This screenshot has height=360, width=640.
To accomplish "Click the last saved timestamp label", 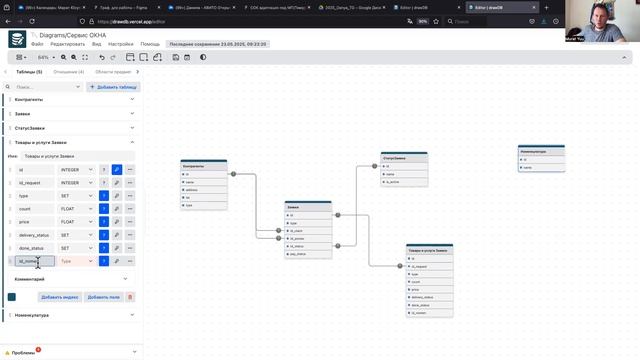I will pos(218,44).
